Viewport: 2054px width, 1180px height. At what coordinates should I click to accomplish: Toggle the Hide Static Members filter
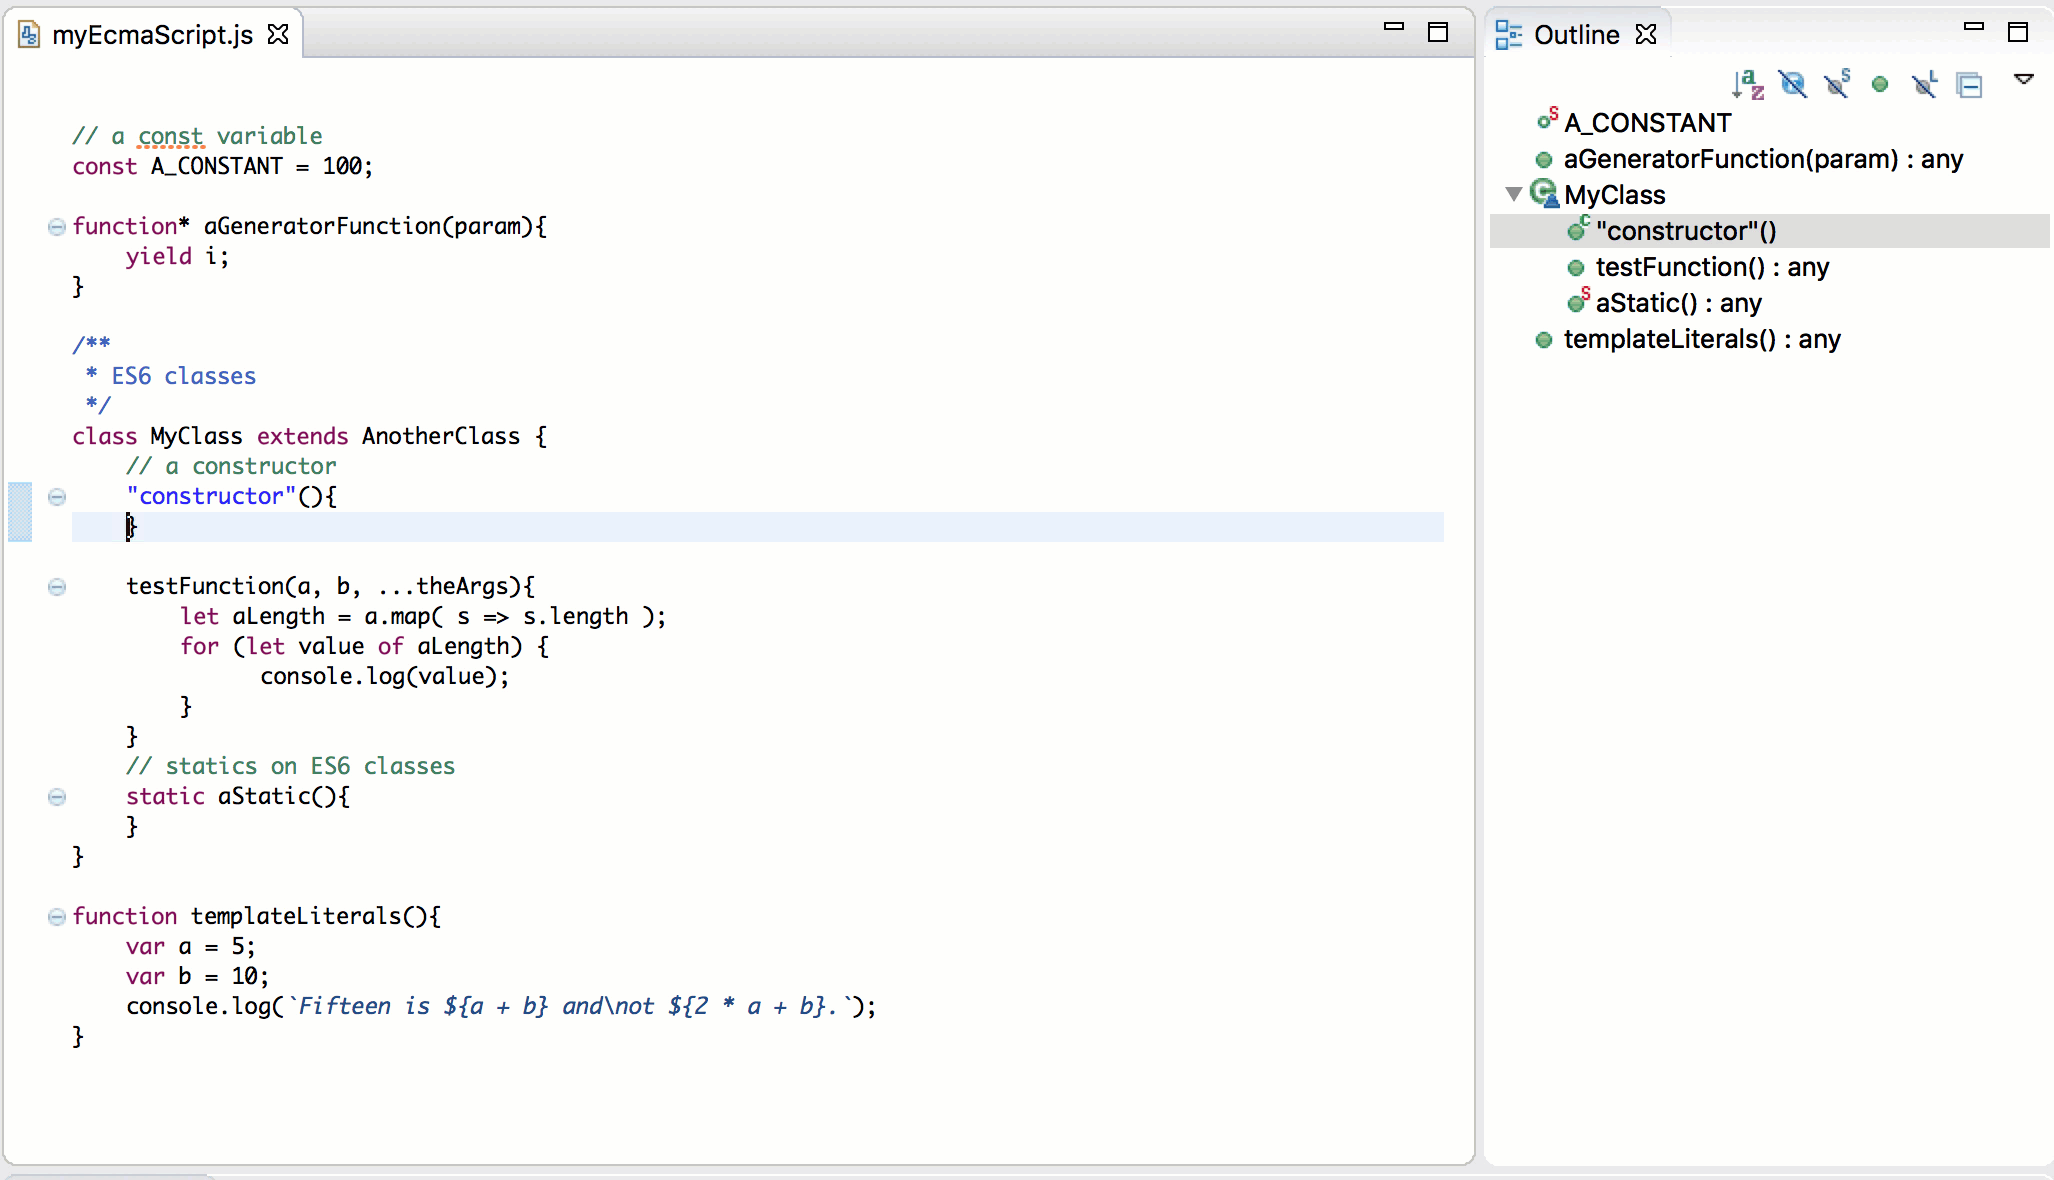coord(1837,85)
